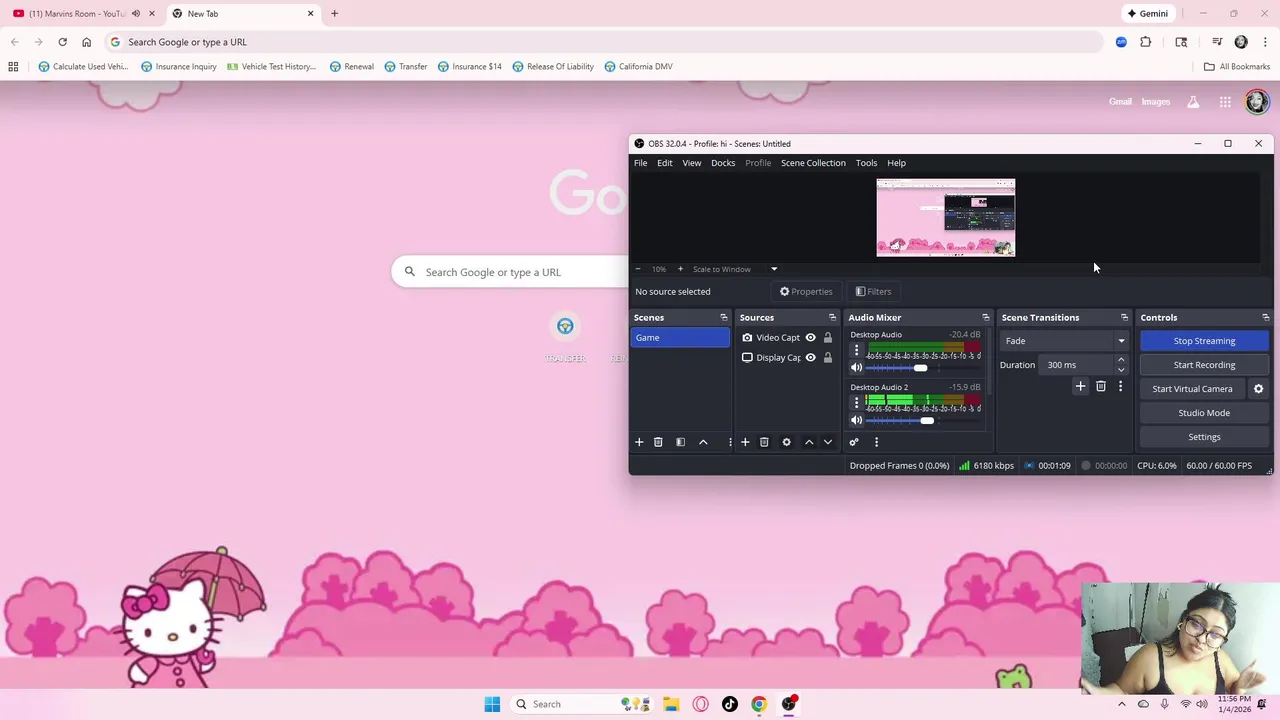Image resolution: width=1280 pixels, height=720 pixels.
Task: Hide Video Capture source eye icon
Action: tap(811, 338)
